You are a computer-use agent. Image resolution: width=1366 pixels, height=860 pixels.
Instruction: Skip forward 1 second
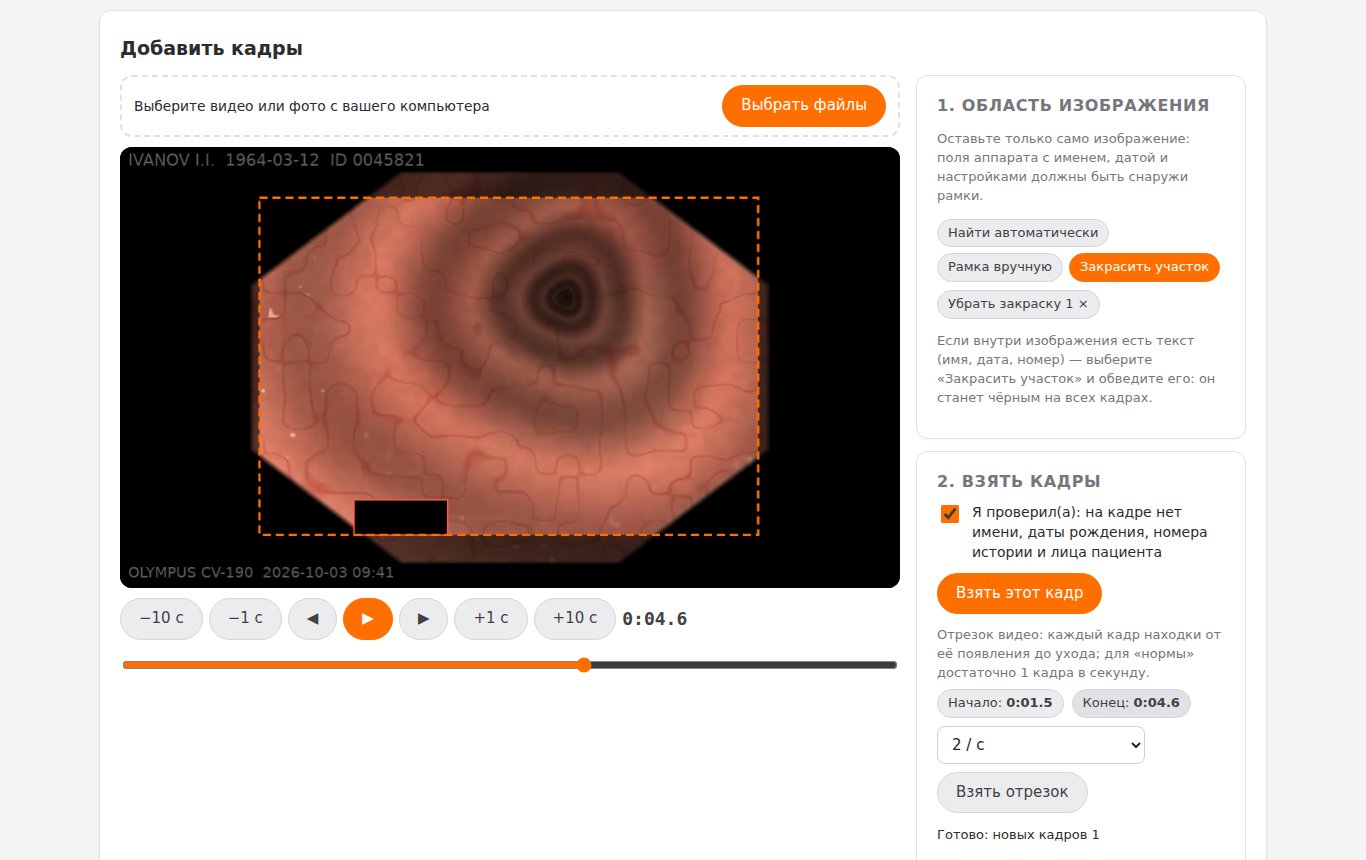coord(491,619)
